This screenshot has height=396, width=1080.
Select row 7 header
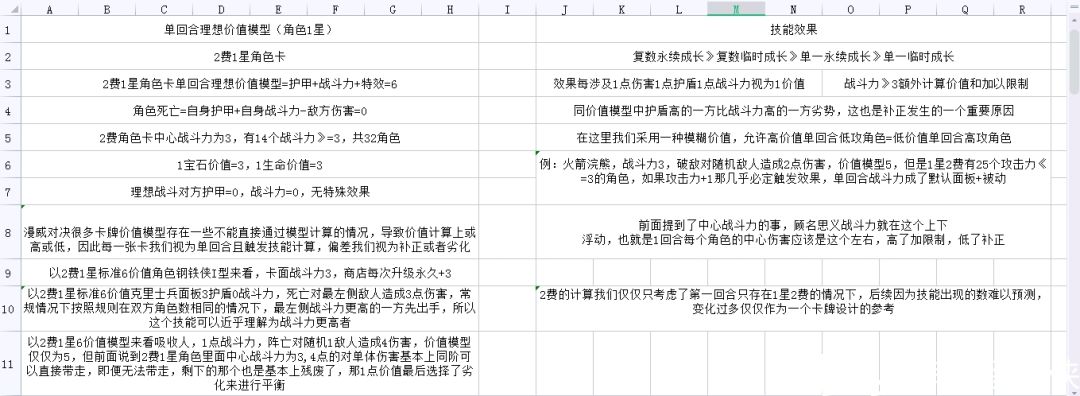10,191
